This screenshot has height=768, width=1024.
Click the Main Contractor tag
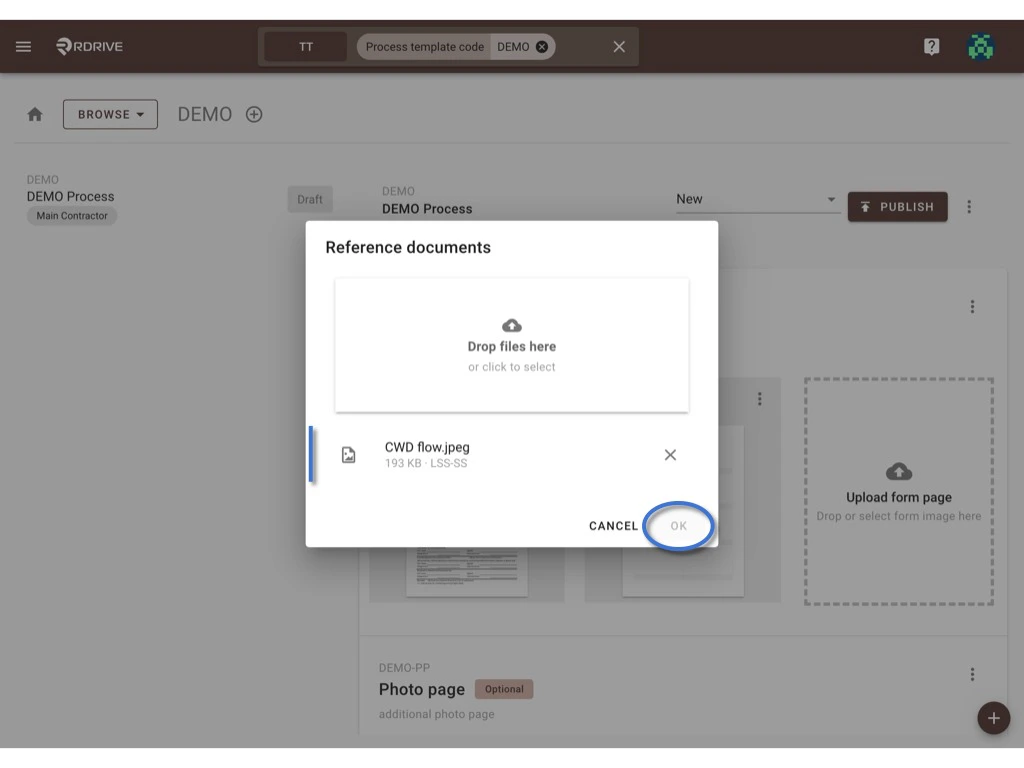[x=72, y=216]
